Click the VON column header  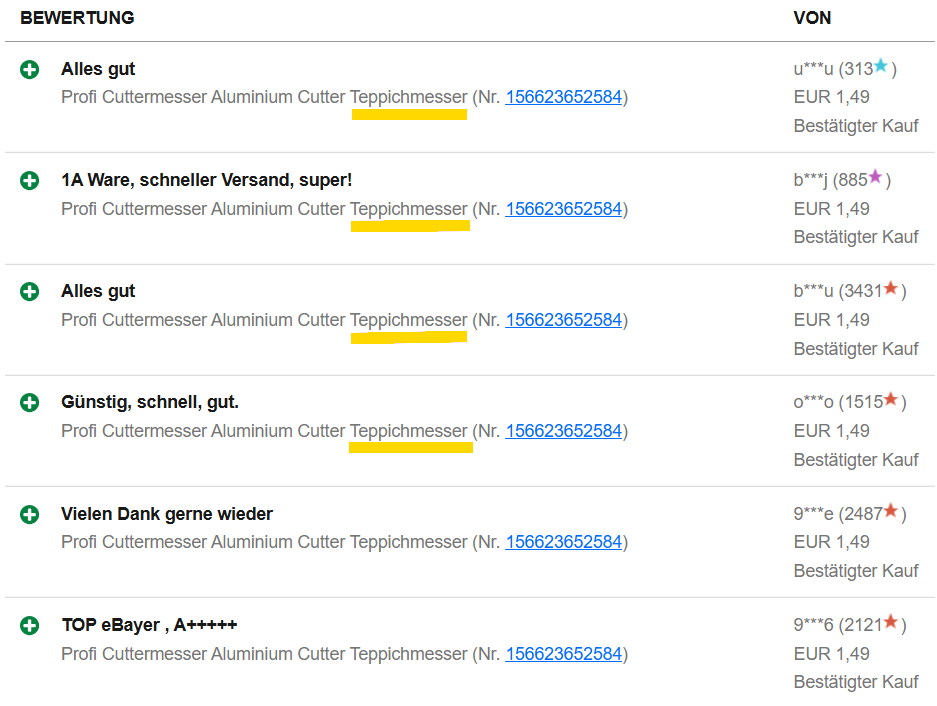pyautogui.click(x=812, y=18)
